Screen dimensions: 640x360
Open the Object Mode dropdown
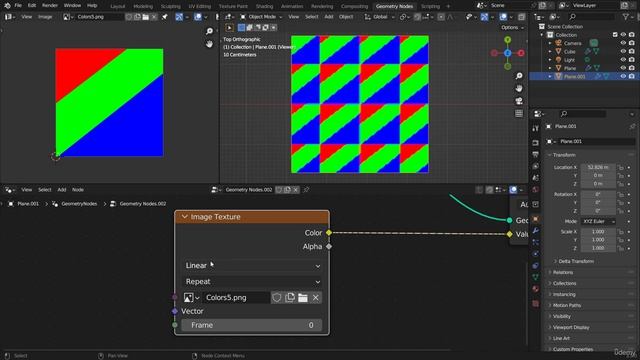261,17
